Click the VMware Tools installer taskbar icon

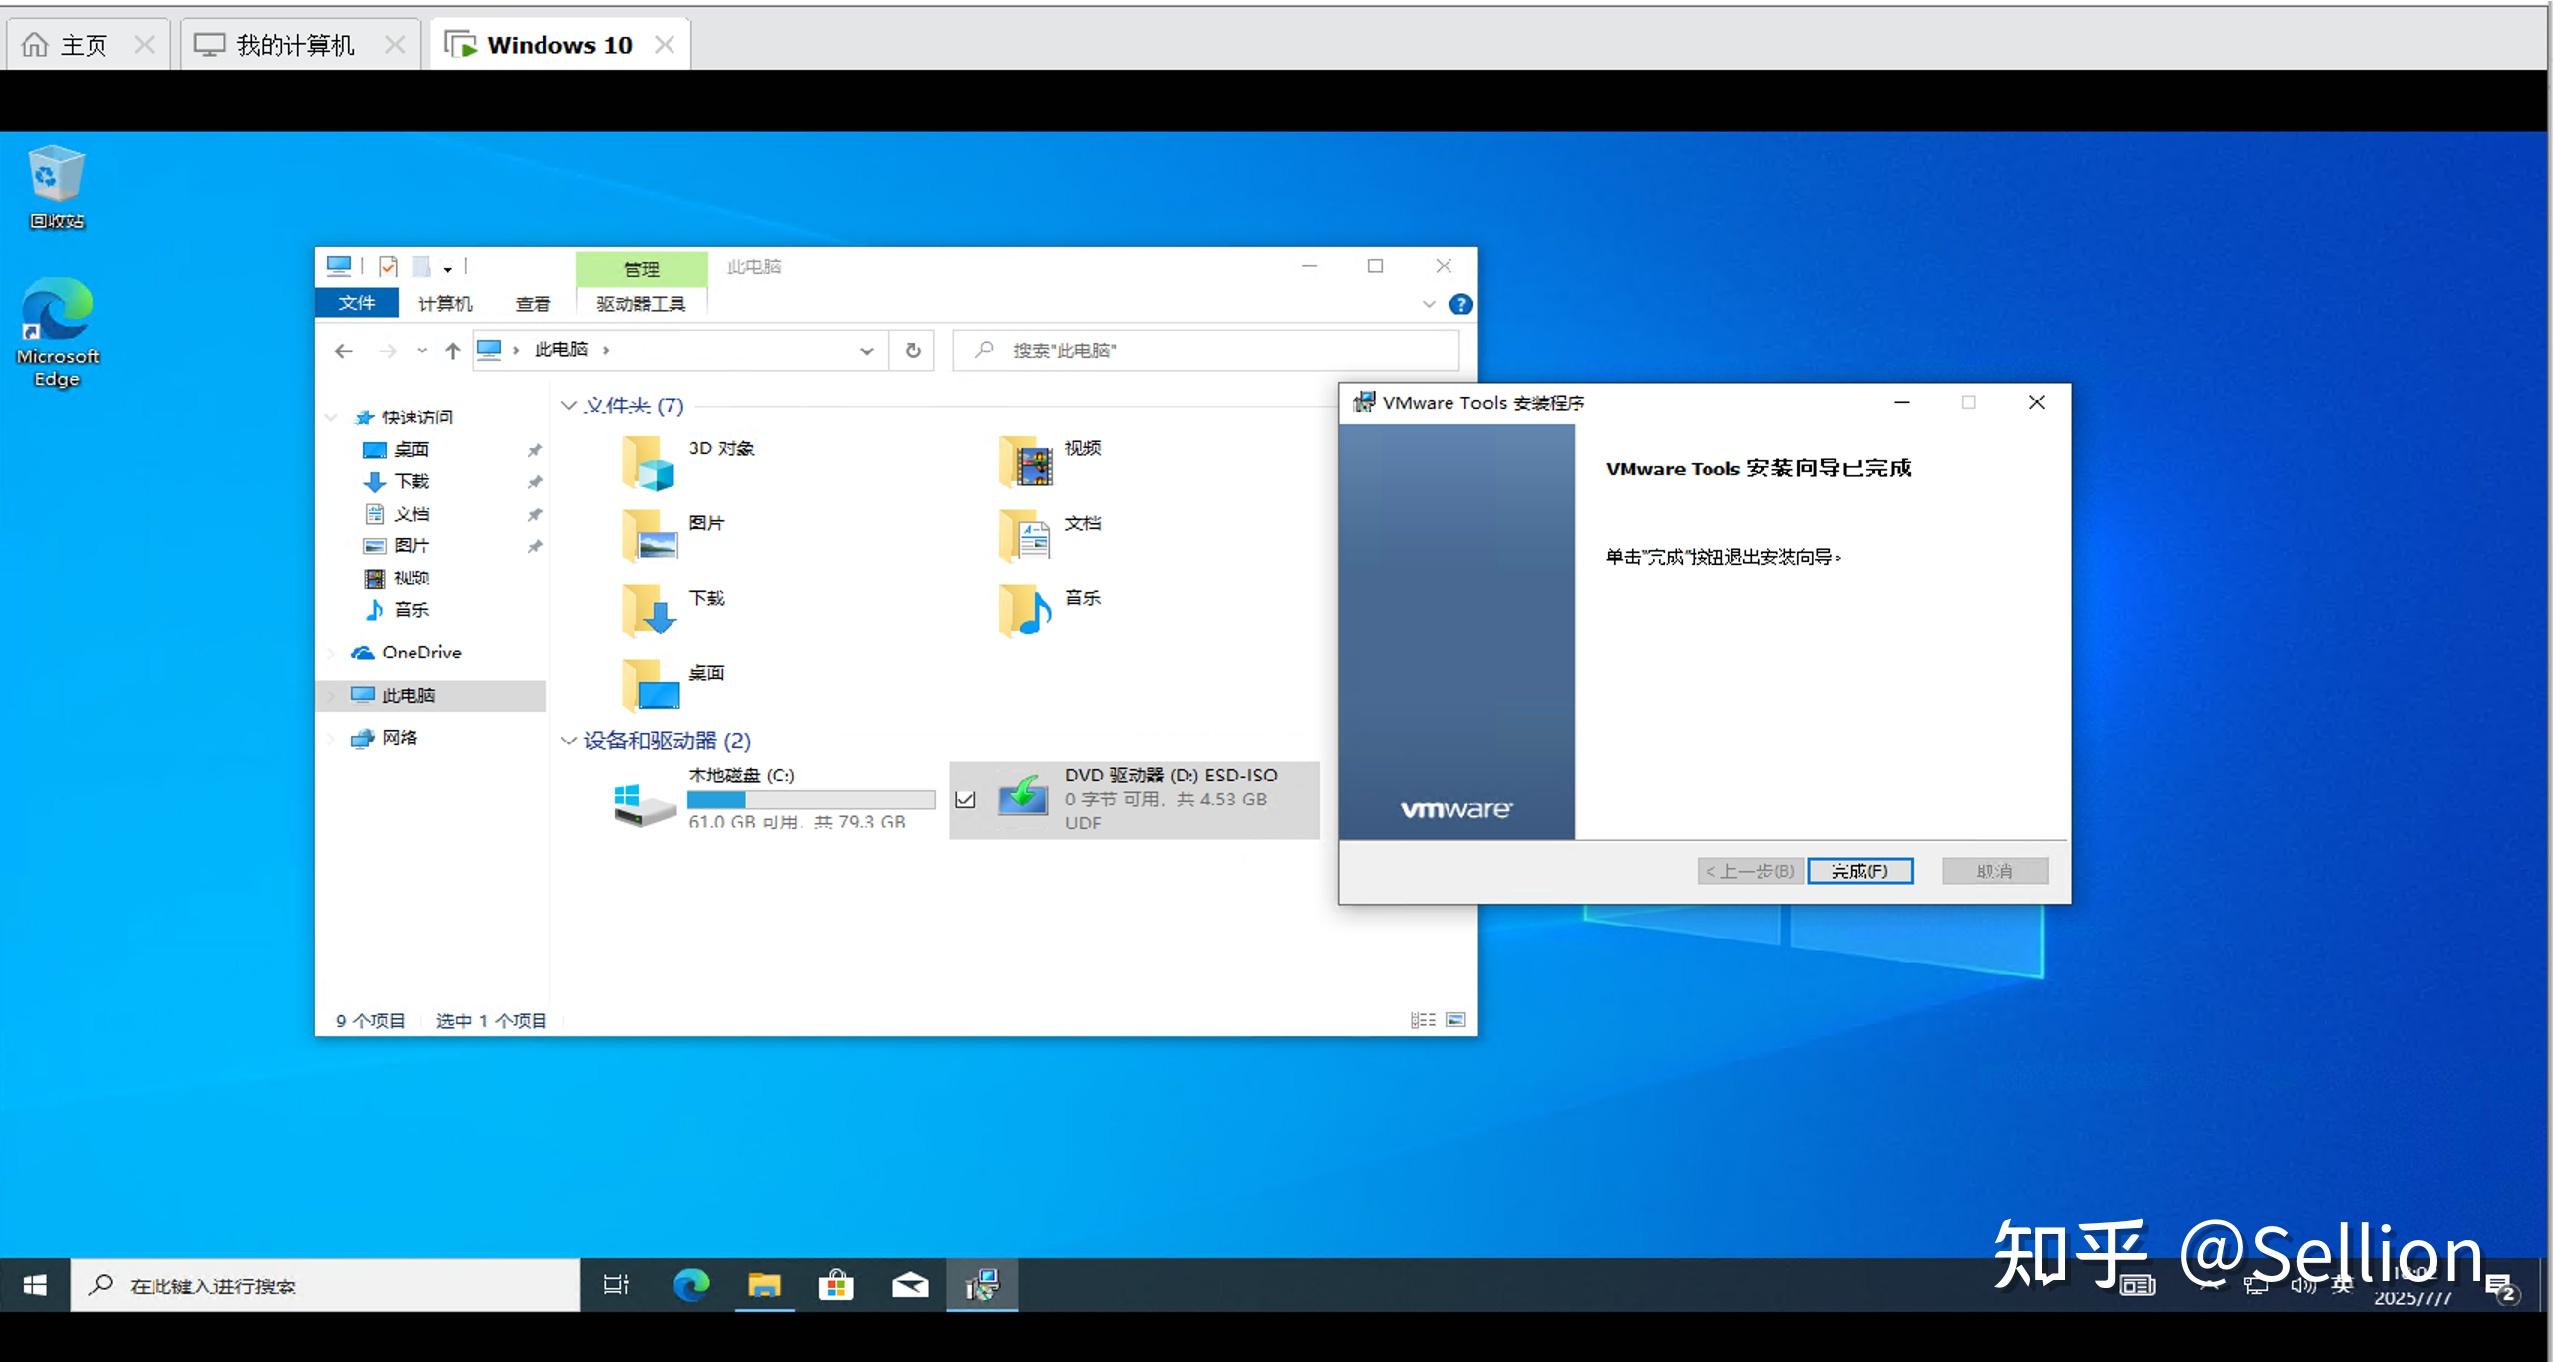tap(982, 1285)
